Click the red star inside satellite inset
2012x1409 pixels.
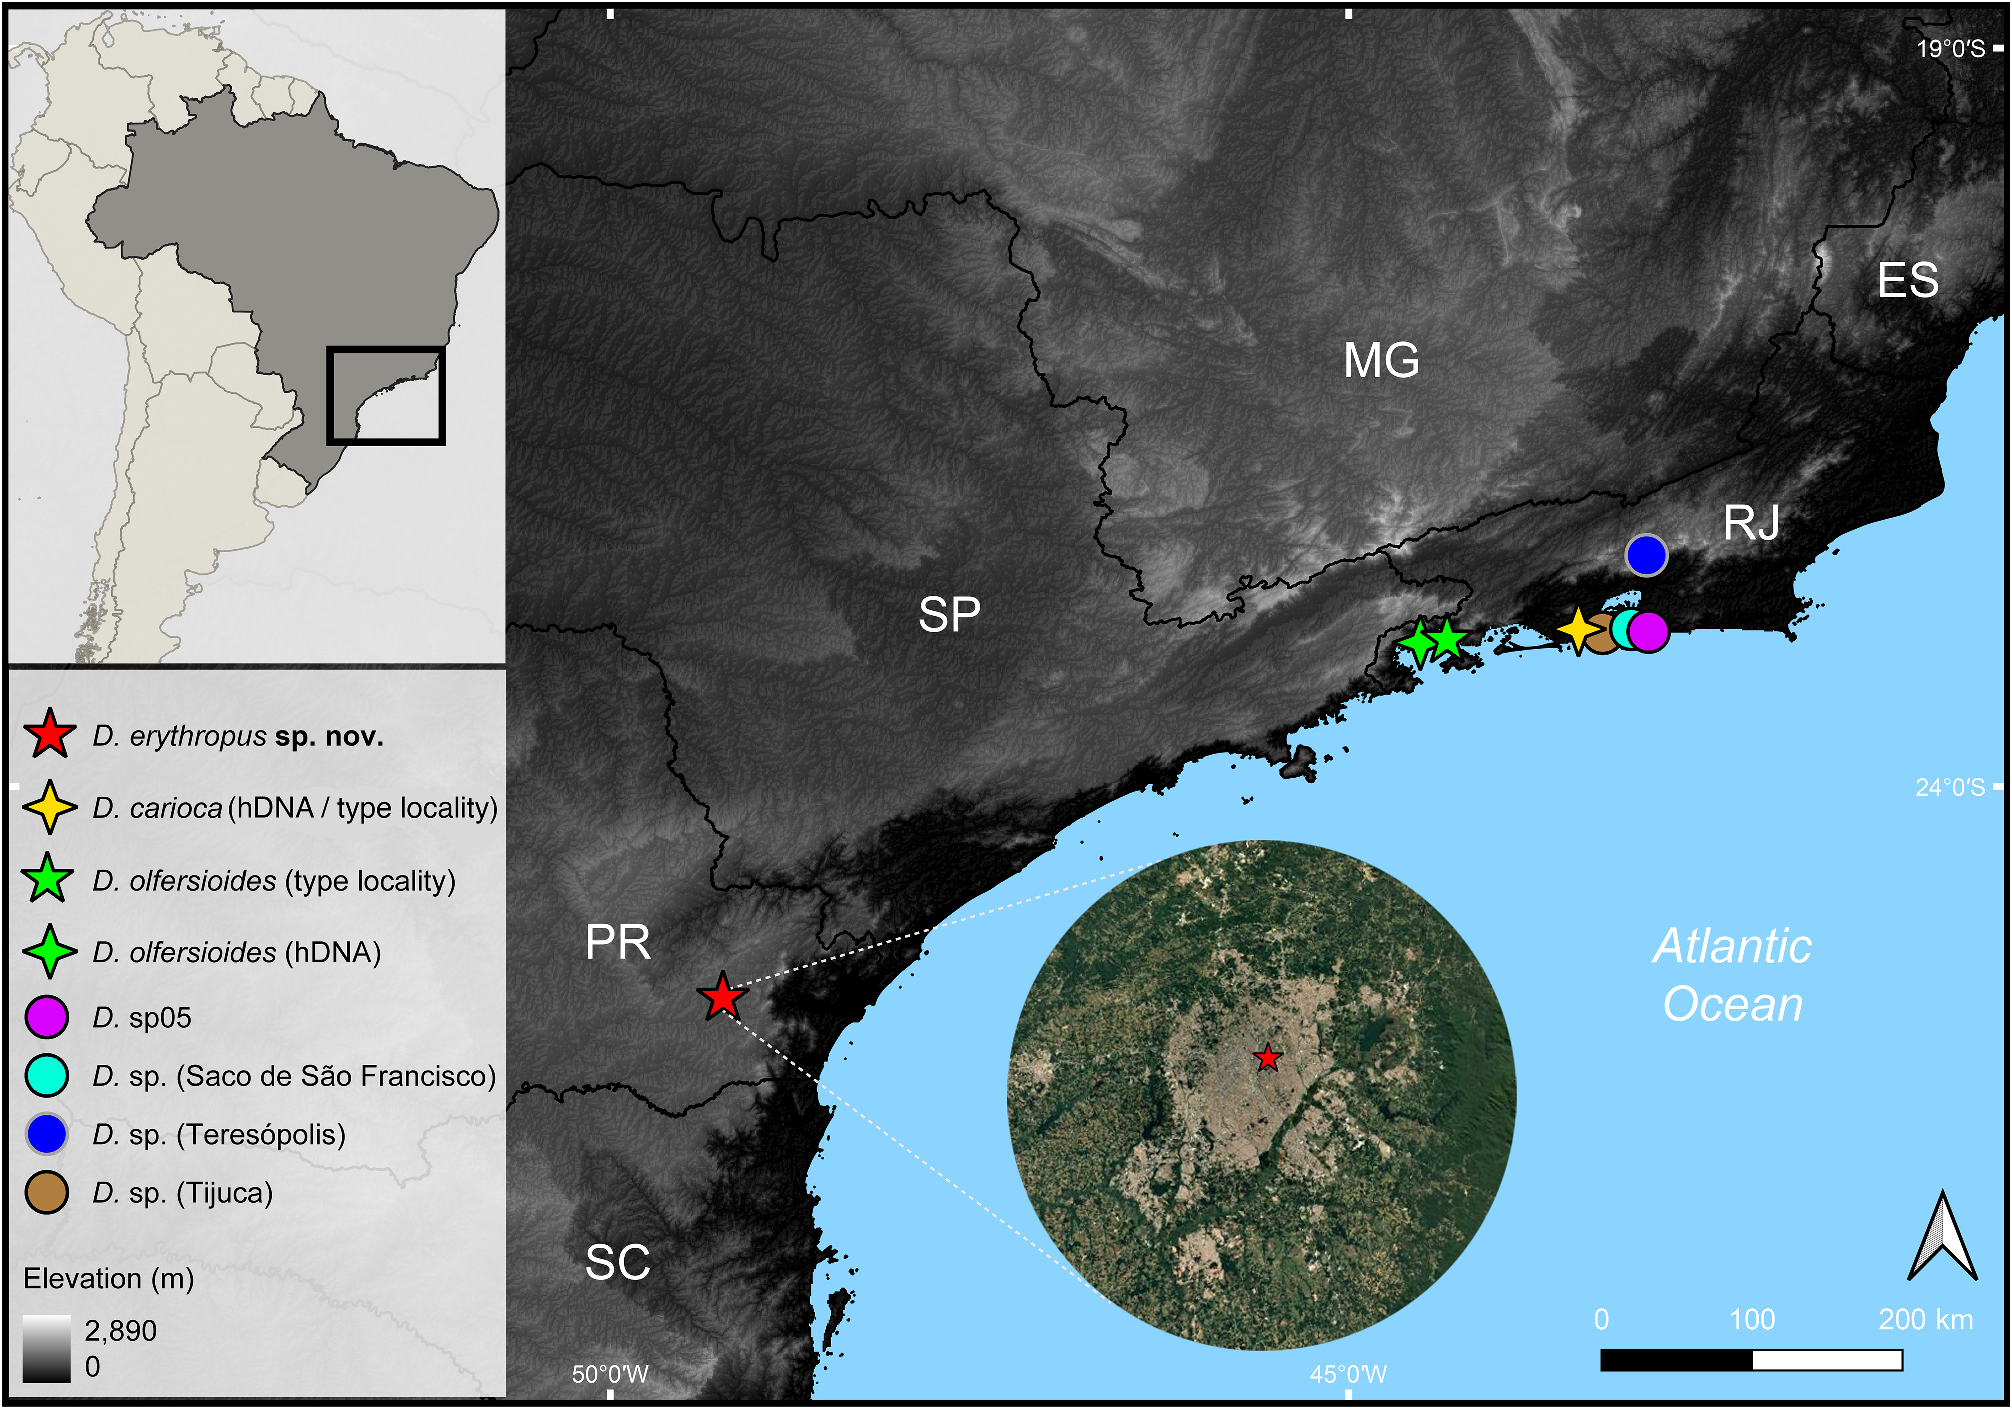(1267, 1057)
